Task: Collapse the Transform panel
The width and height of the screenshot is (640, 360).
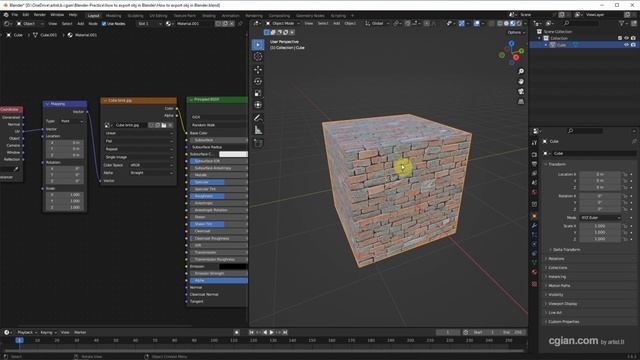Action: (x=556, y=164)
